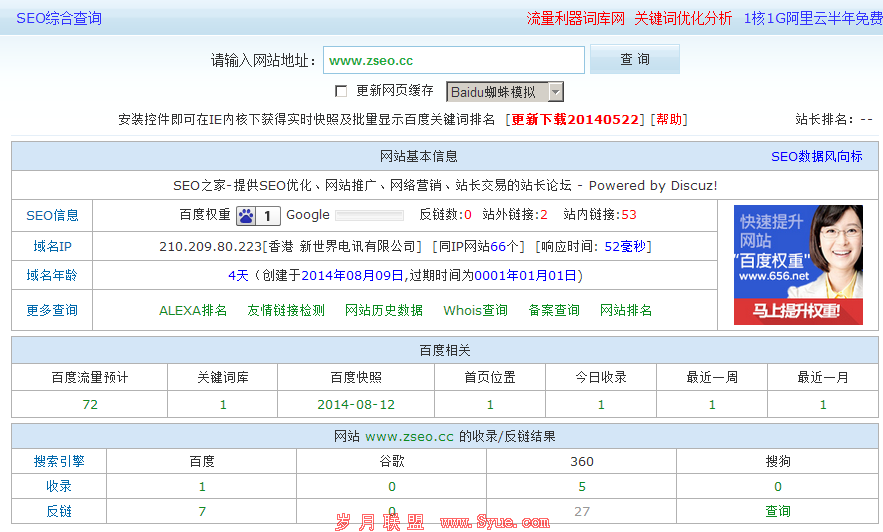Viewport: 883px width, 532px height.
Task: Click the 站内链接 value 53
Action: (x=629, y=214)
